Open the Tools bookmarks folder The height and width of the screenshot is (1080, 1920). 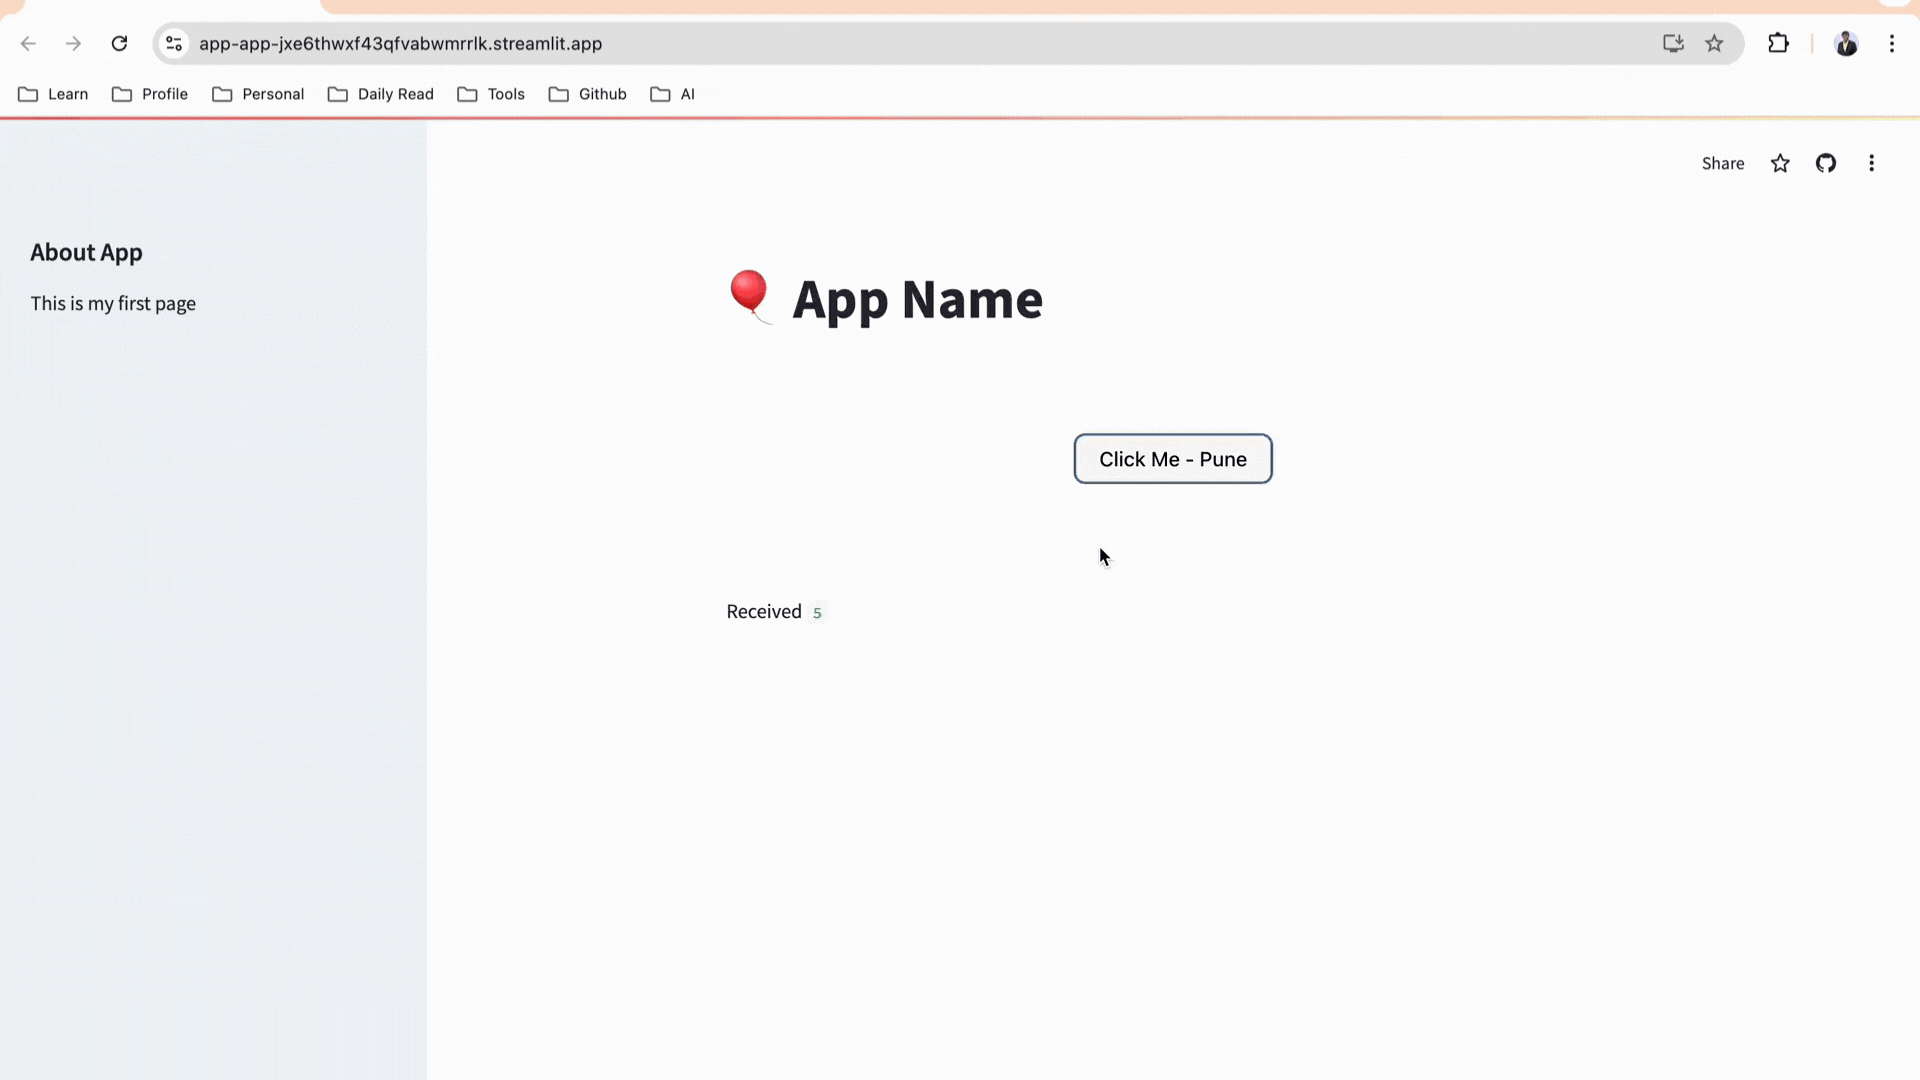coord(491,93)
